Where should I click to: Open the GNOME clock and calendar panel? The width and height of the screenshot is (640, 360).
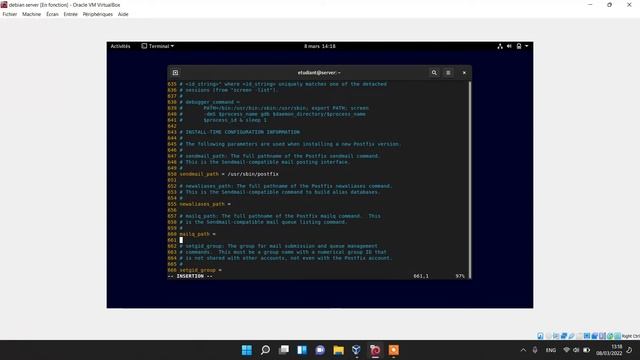pos(320,46)
